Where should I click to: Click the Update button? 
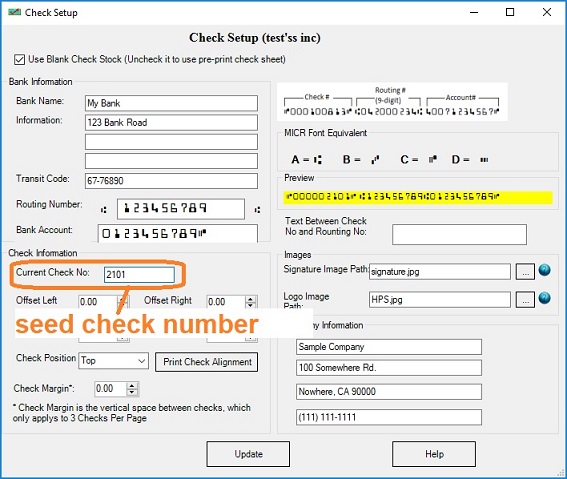[248, 454]
